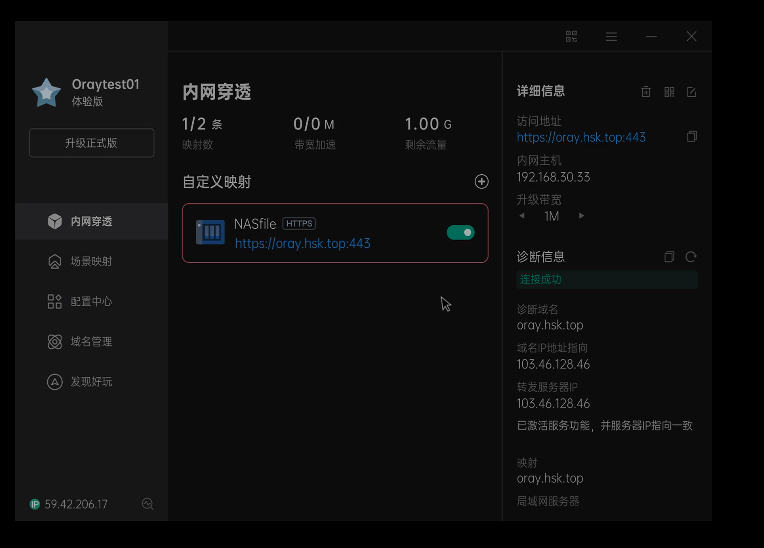
Task: Open 域名管理 in the sidebar
Action: [x=92, y=341]
